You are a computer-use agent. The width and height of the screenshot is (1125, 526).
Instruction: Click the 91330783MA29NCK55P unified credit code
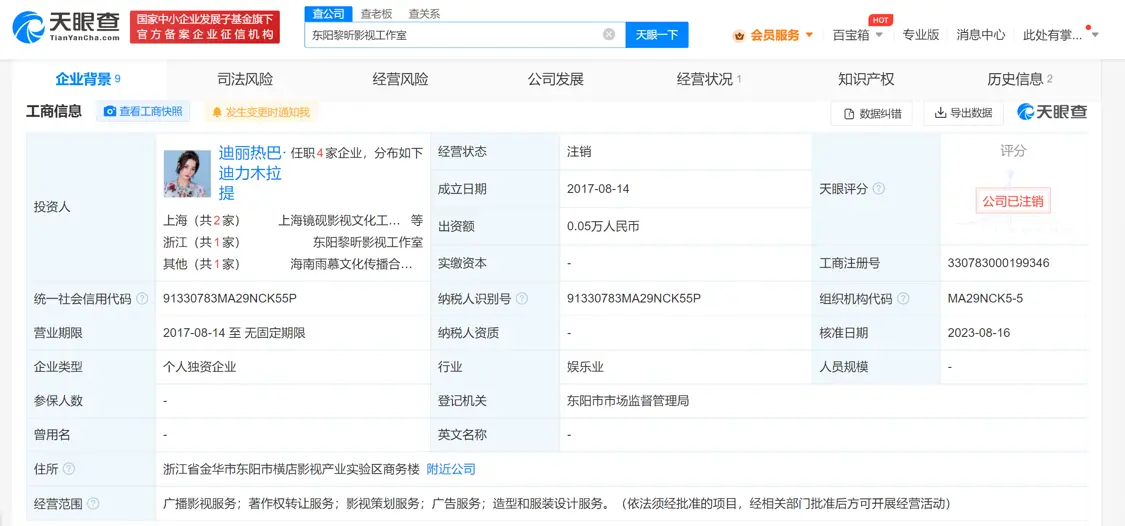pyautogui.click(x=230, y=299)
